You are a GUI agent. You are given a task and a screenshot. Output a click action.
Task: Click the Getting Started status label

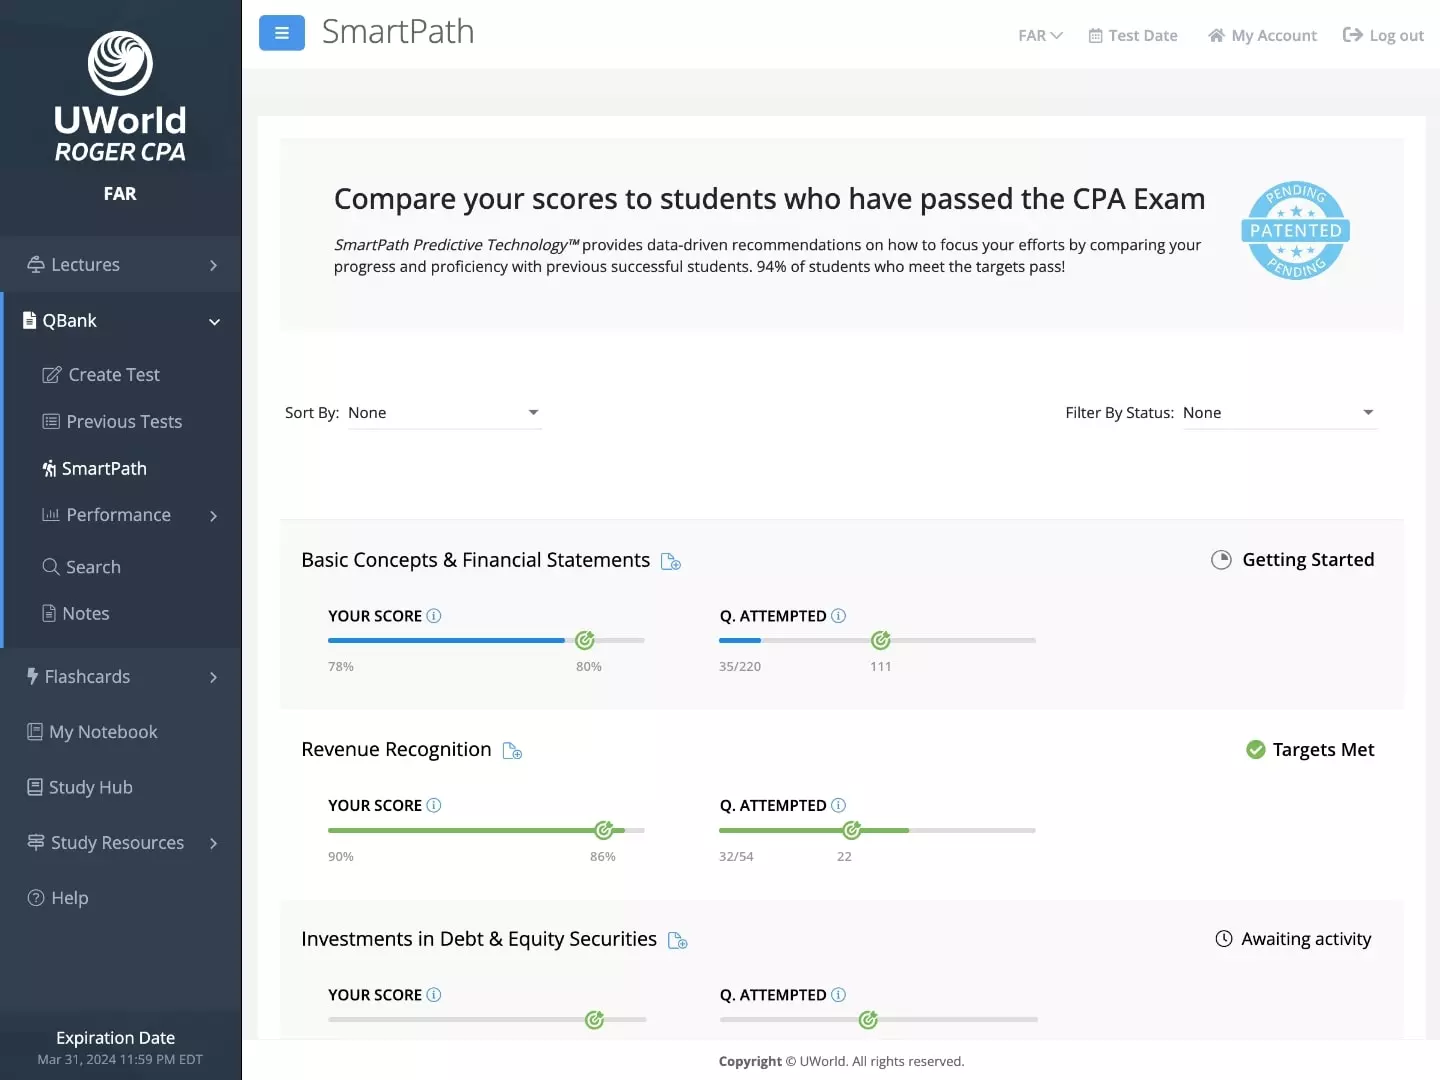coord(1308,560)
